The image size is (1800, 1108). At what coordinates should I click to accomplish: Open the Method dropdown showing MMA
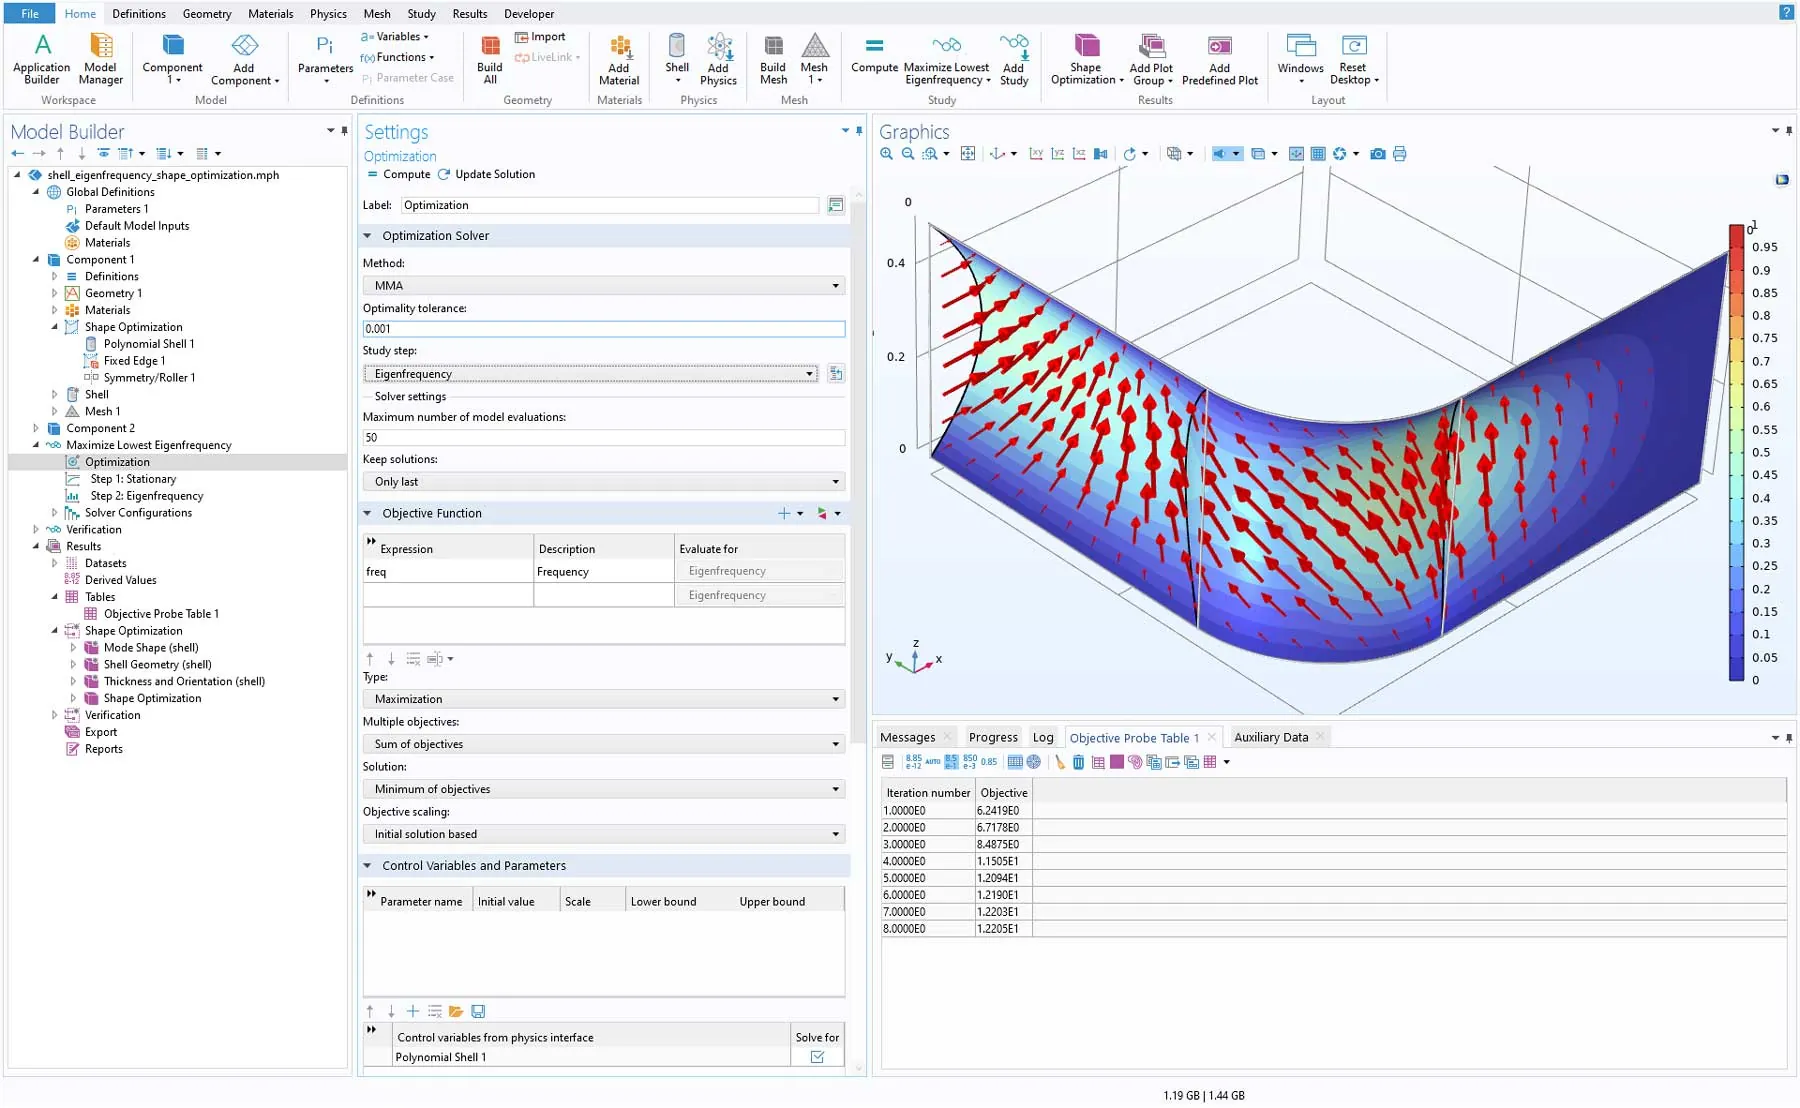(x=603, y=286)
